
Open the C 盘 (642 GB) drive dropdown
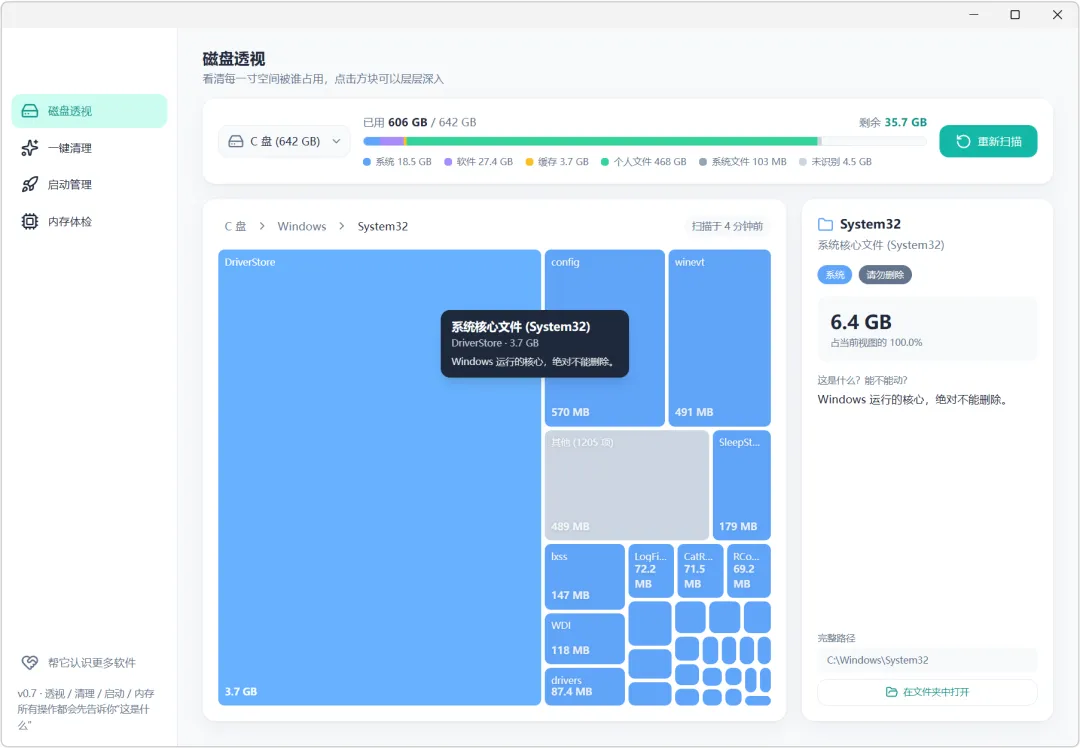[x=284, y=141]
